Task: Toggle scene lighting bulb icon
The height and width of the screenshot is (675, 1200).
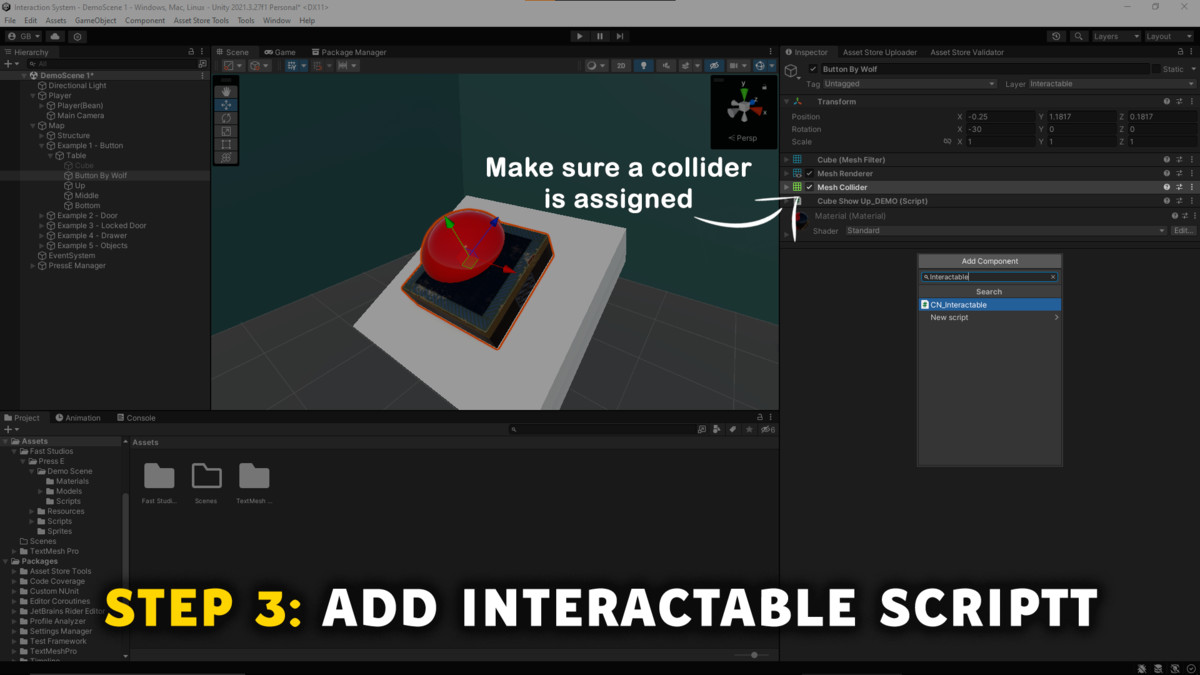Action: [x=643, y=66]
